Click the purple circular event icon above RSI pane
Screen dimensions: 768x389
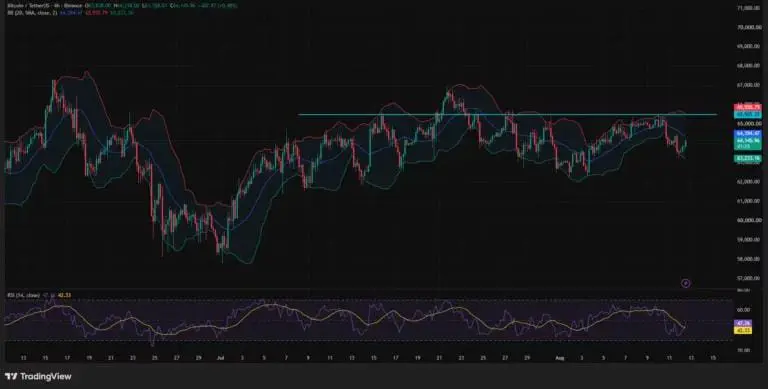point(686,283)
